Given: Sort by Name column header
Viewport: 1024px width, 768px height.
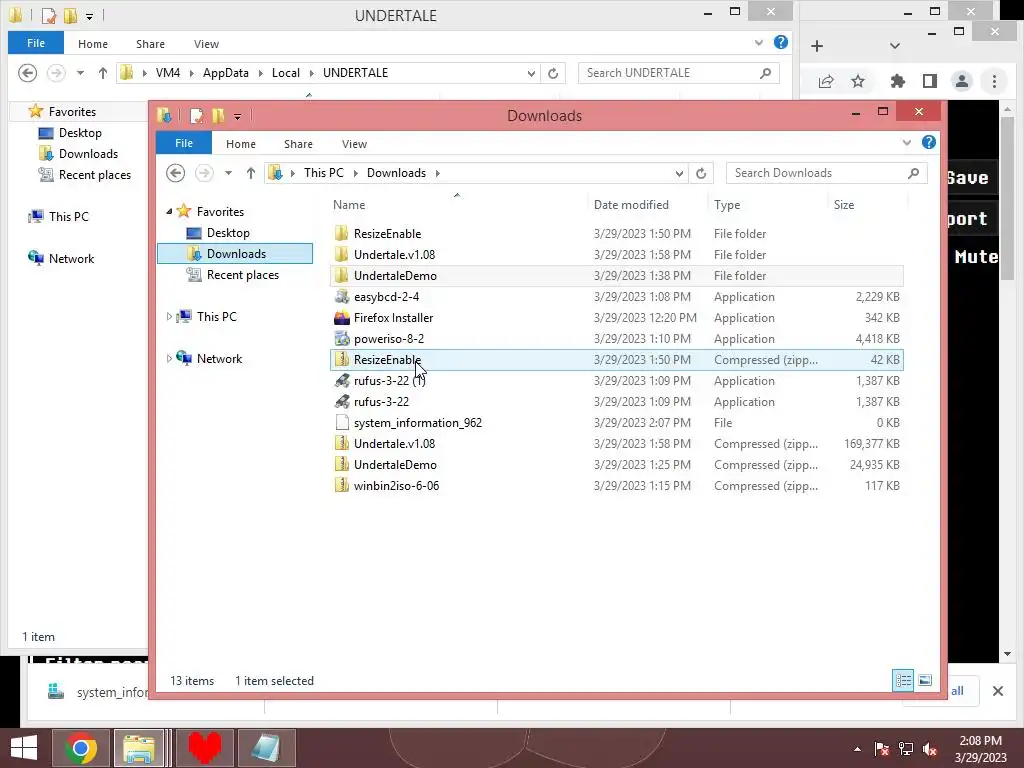Looking at the screenshot, I should tap(349, 204).
